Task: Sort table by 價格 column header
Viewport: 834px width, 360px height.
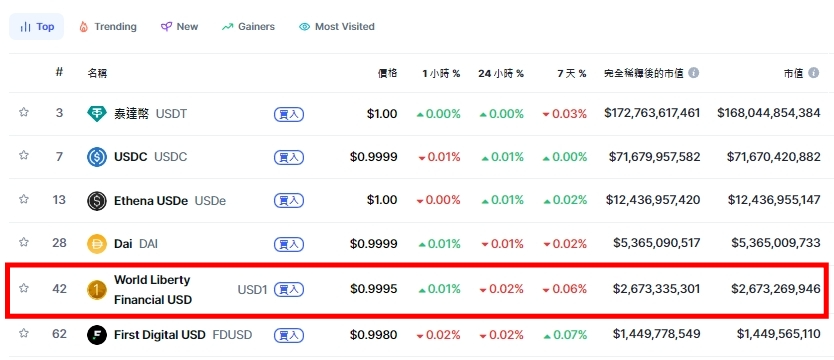Action: [387, 73]
